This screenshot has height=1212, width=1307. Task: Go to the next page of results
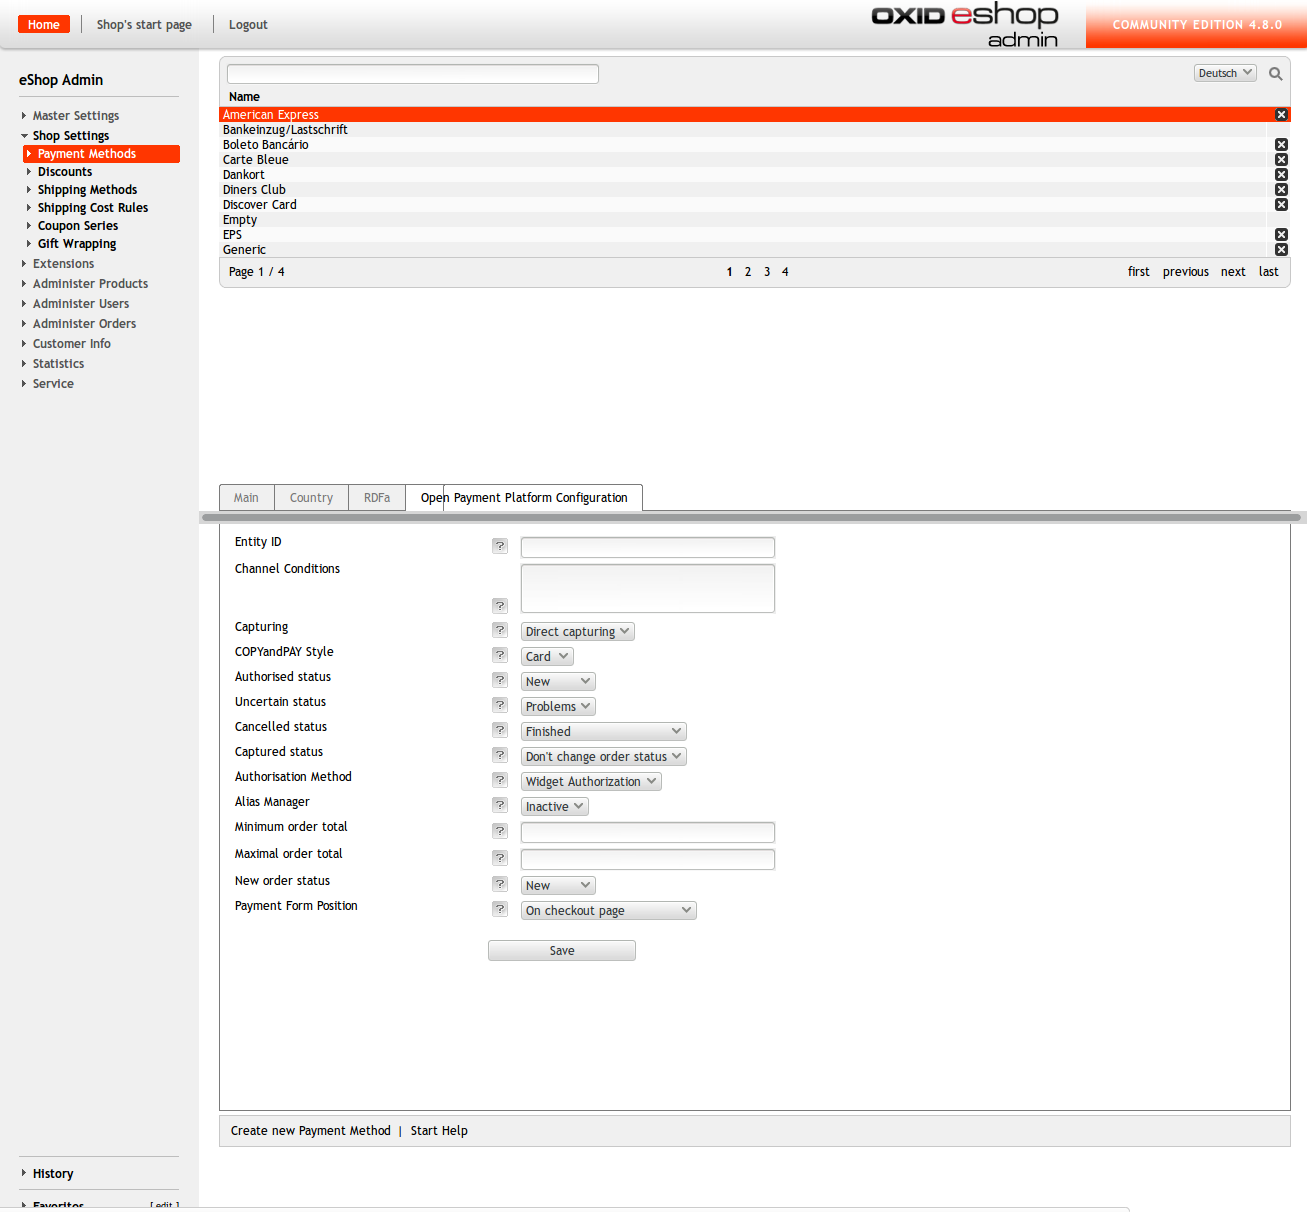1232,272
